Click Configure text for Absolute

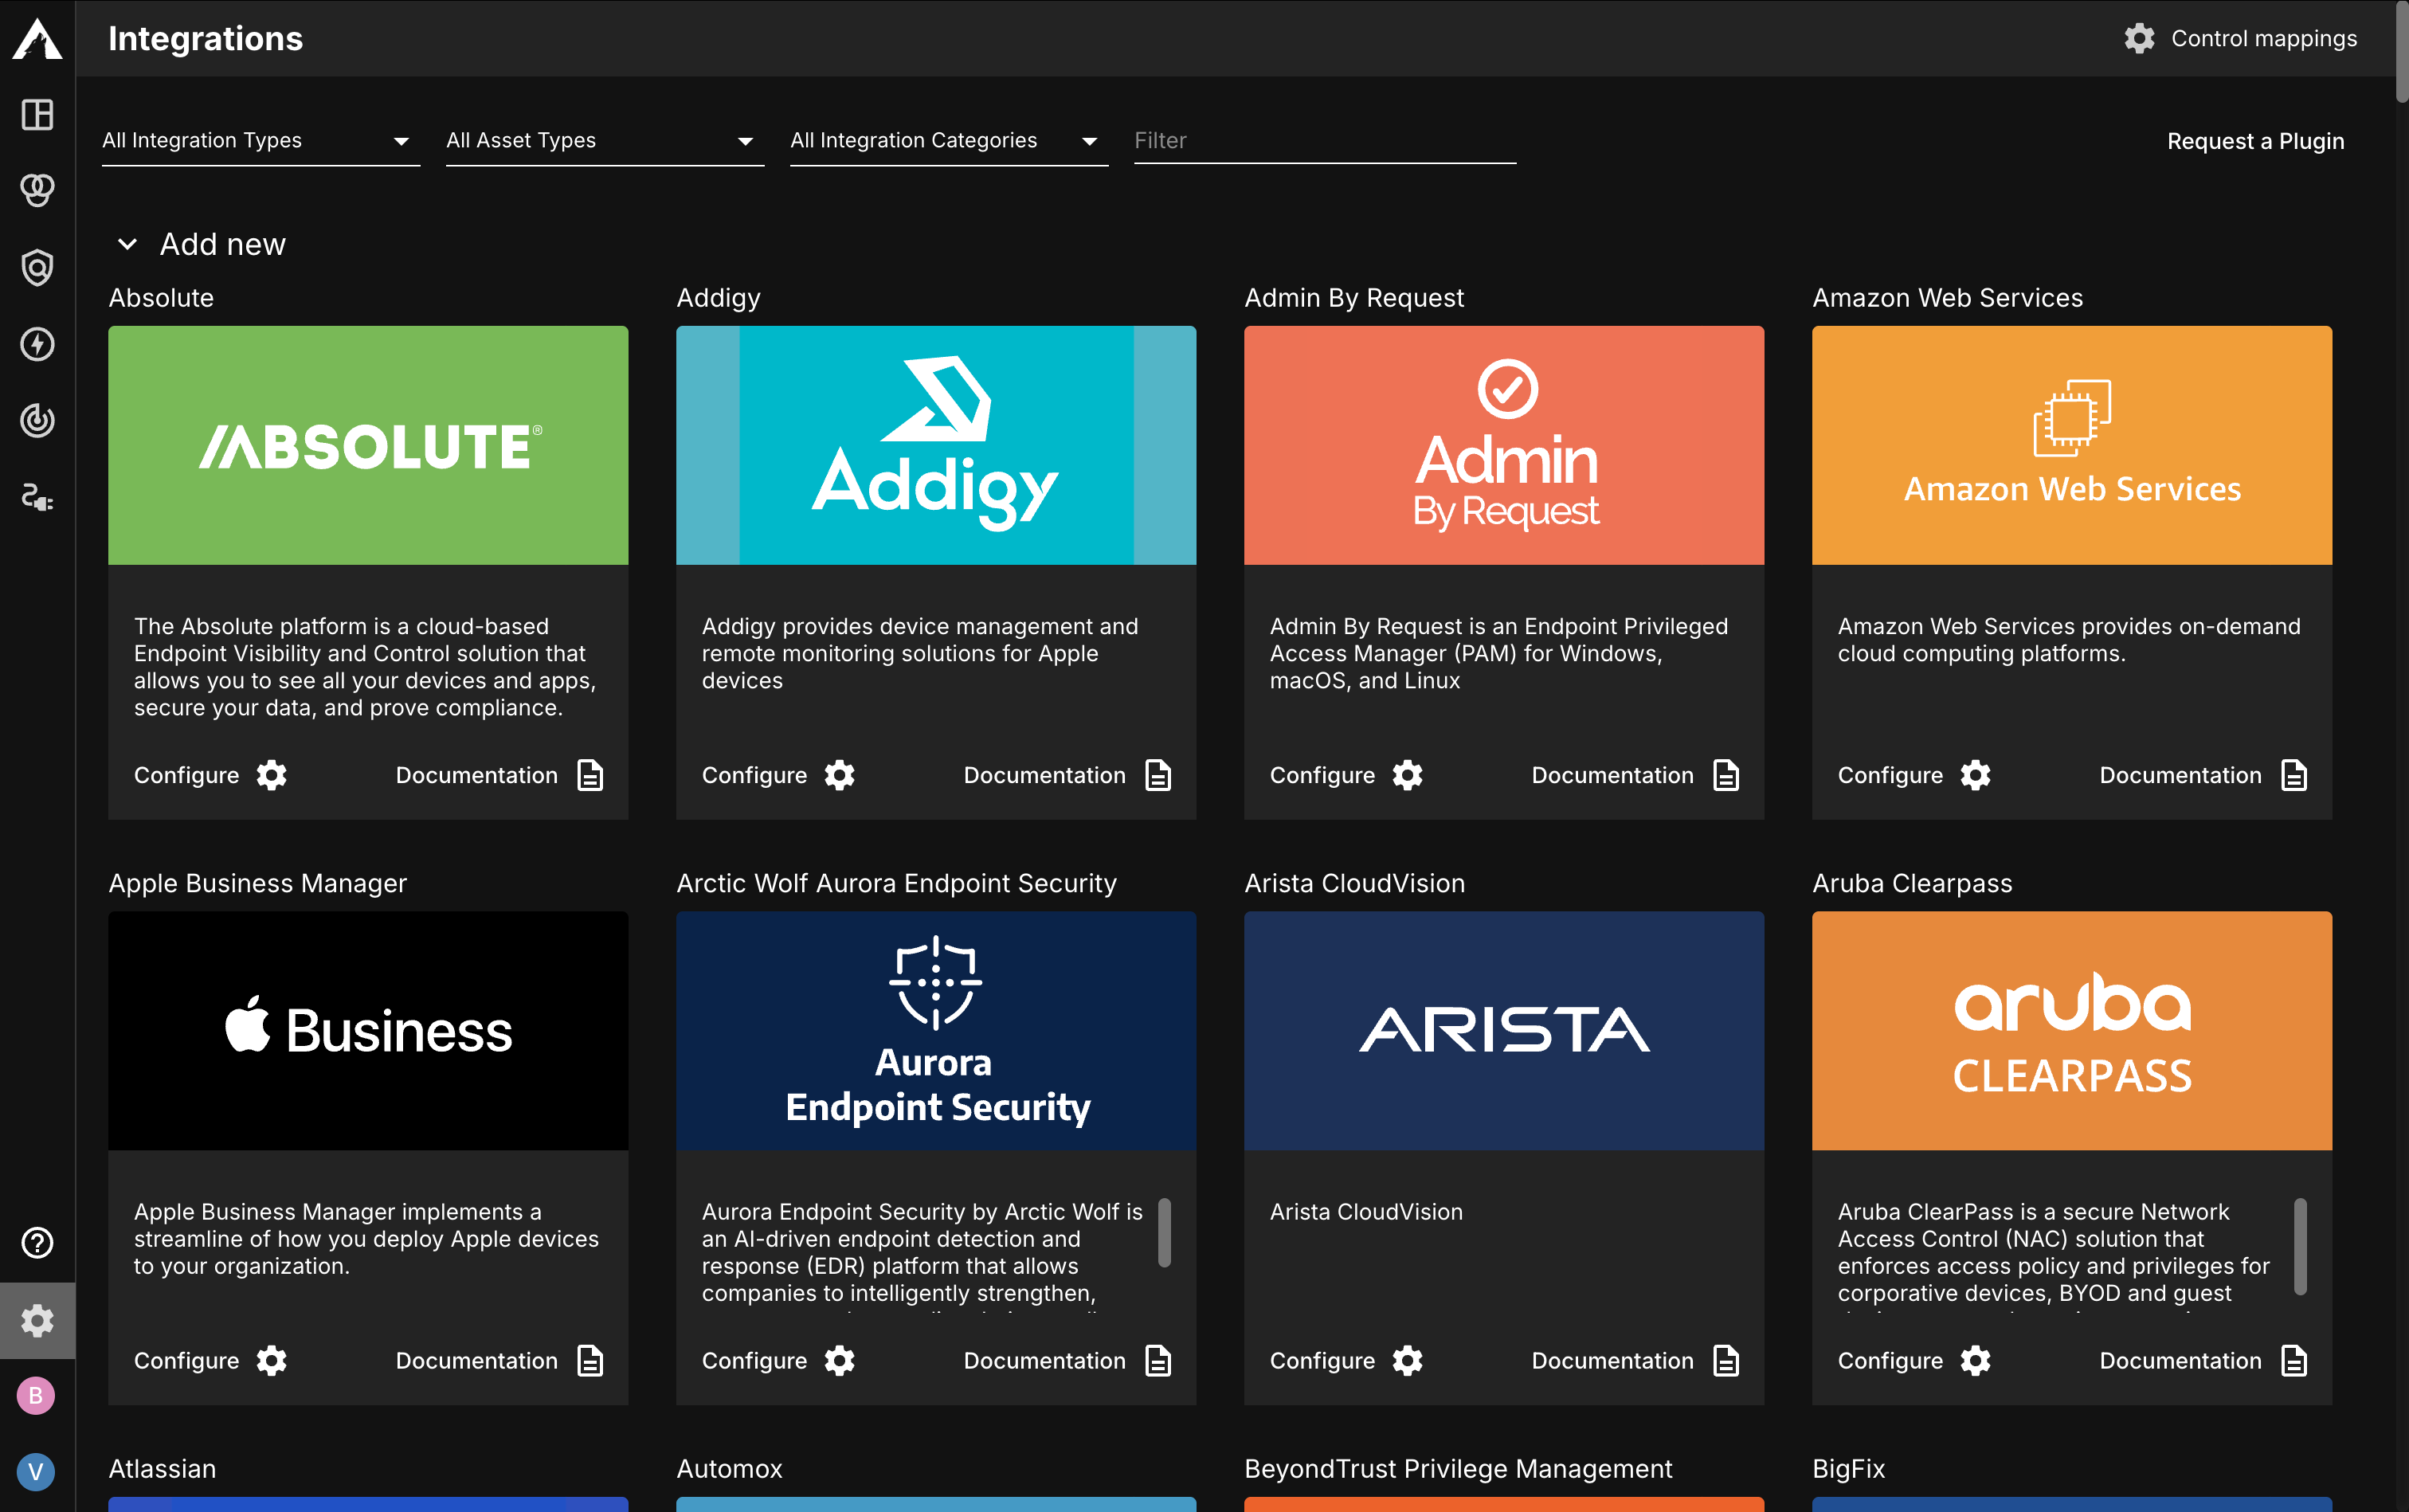[x=186, y=775]
